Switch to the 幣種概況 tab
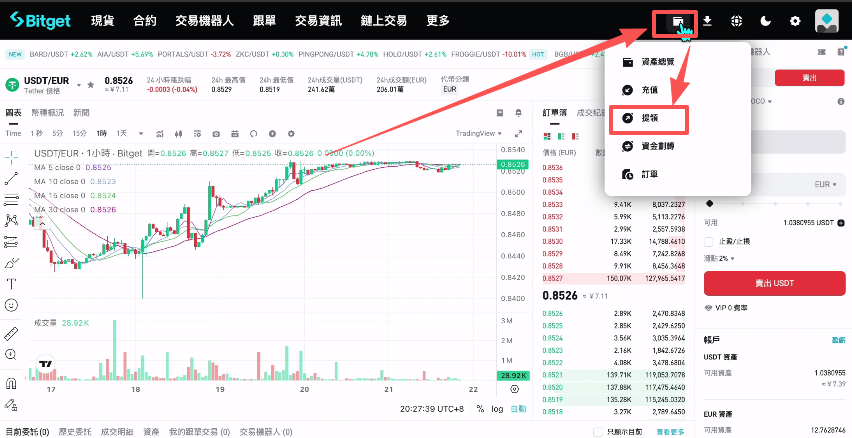The width and height of the screenshot is (852, 438). 47,113
